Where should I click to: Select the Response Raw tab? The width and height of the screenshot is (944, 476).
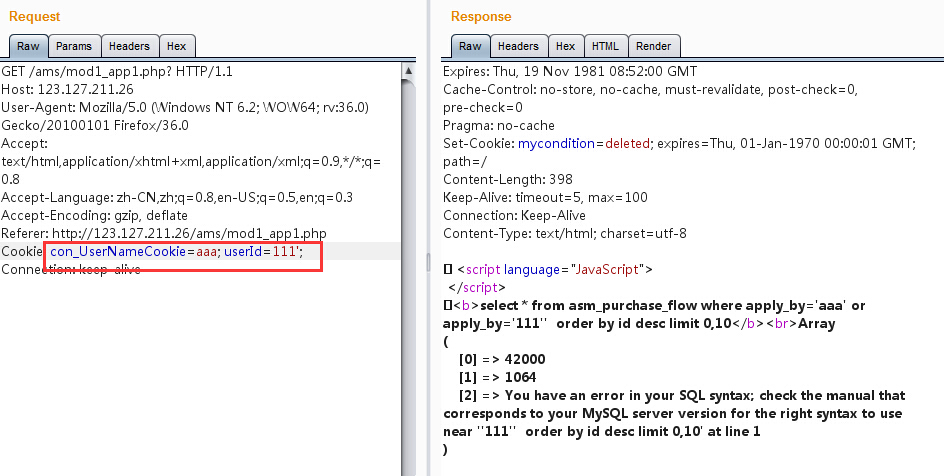(470, 46)
